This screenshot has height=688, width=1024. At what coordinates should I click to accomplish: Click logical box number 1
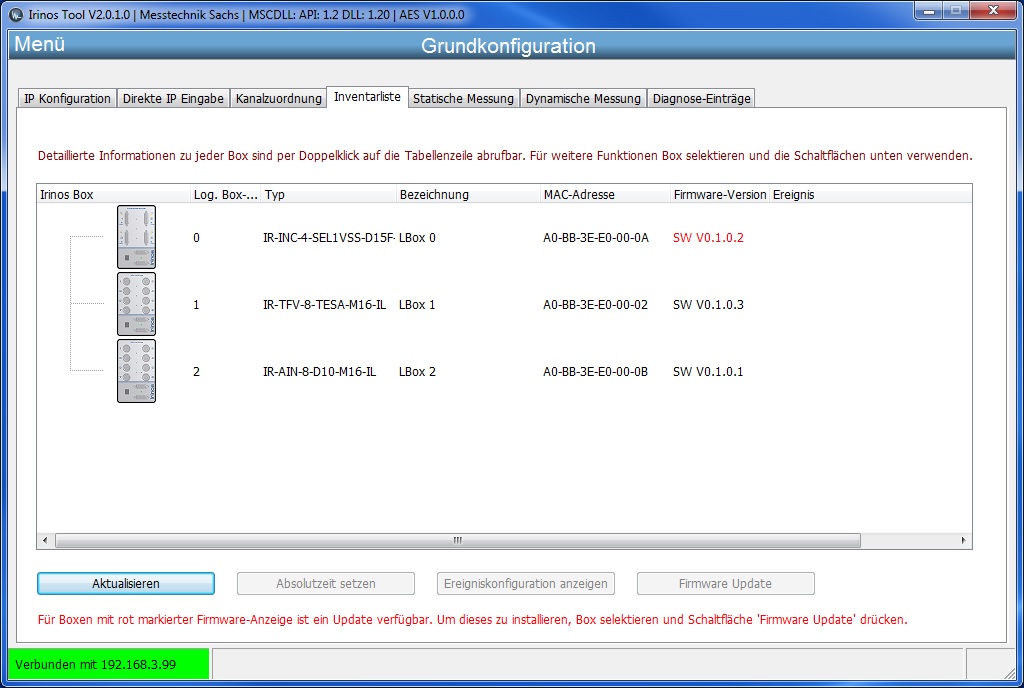[x=196, y=305]
